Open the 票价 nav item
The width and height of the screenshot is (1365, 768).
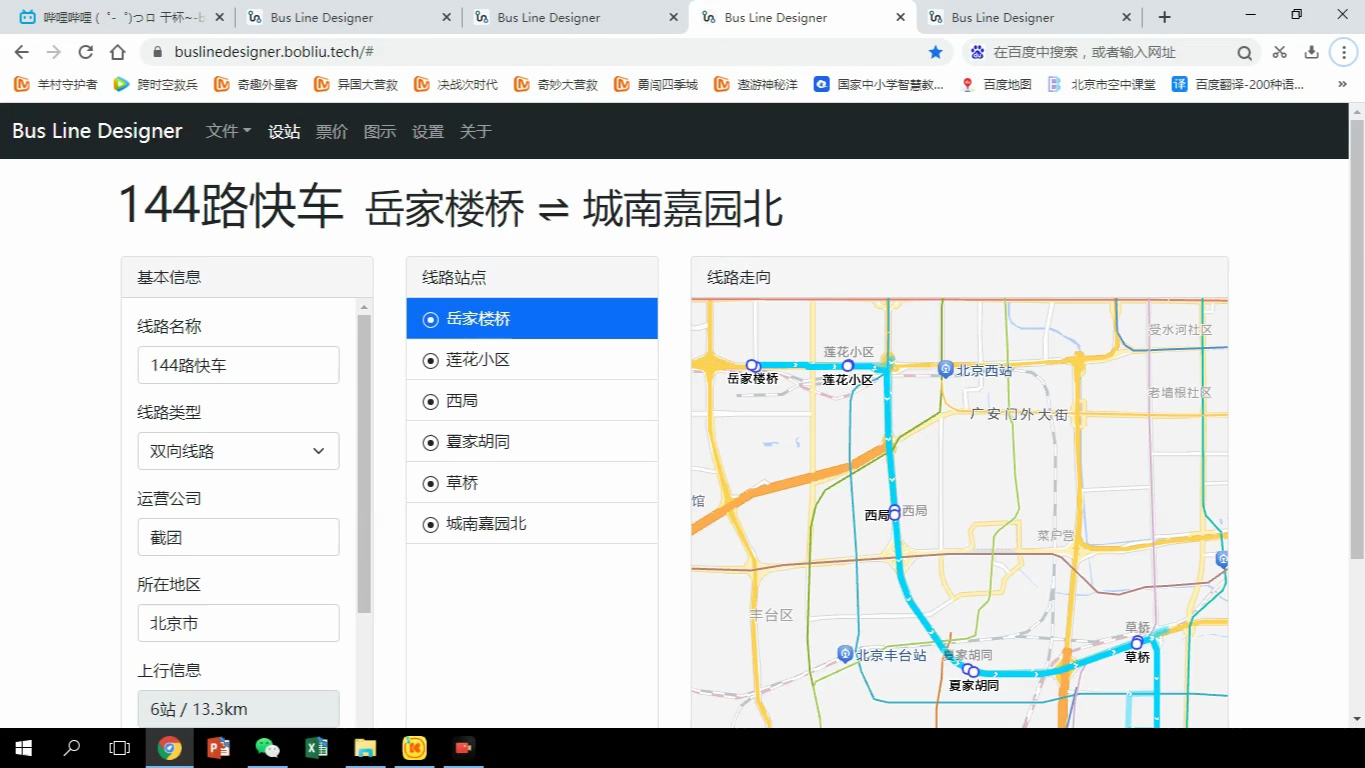[x=332, y=131]
